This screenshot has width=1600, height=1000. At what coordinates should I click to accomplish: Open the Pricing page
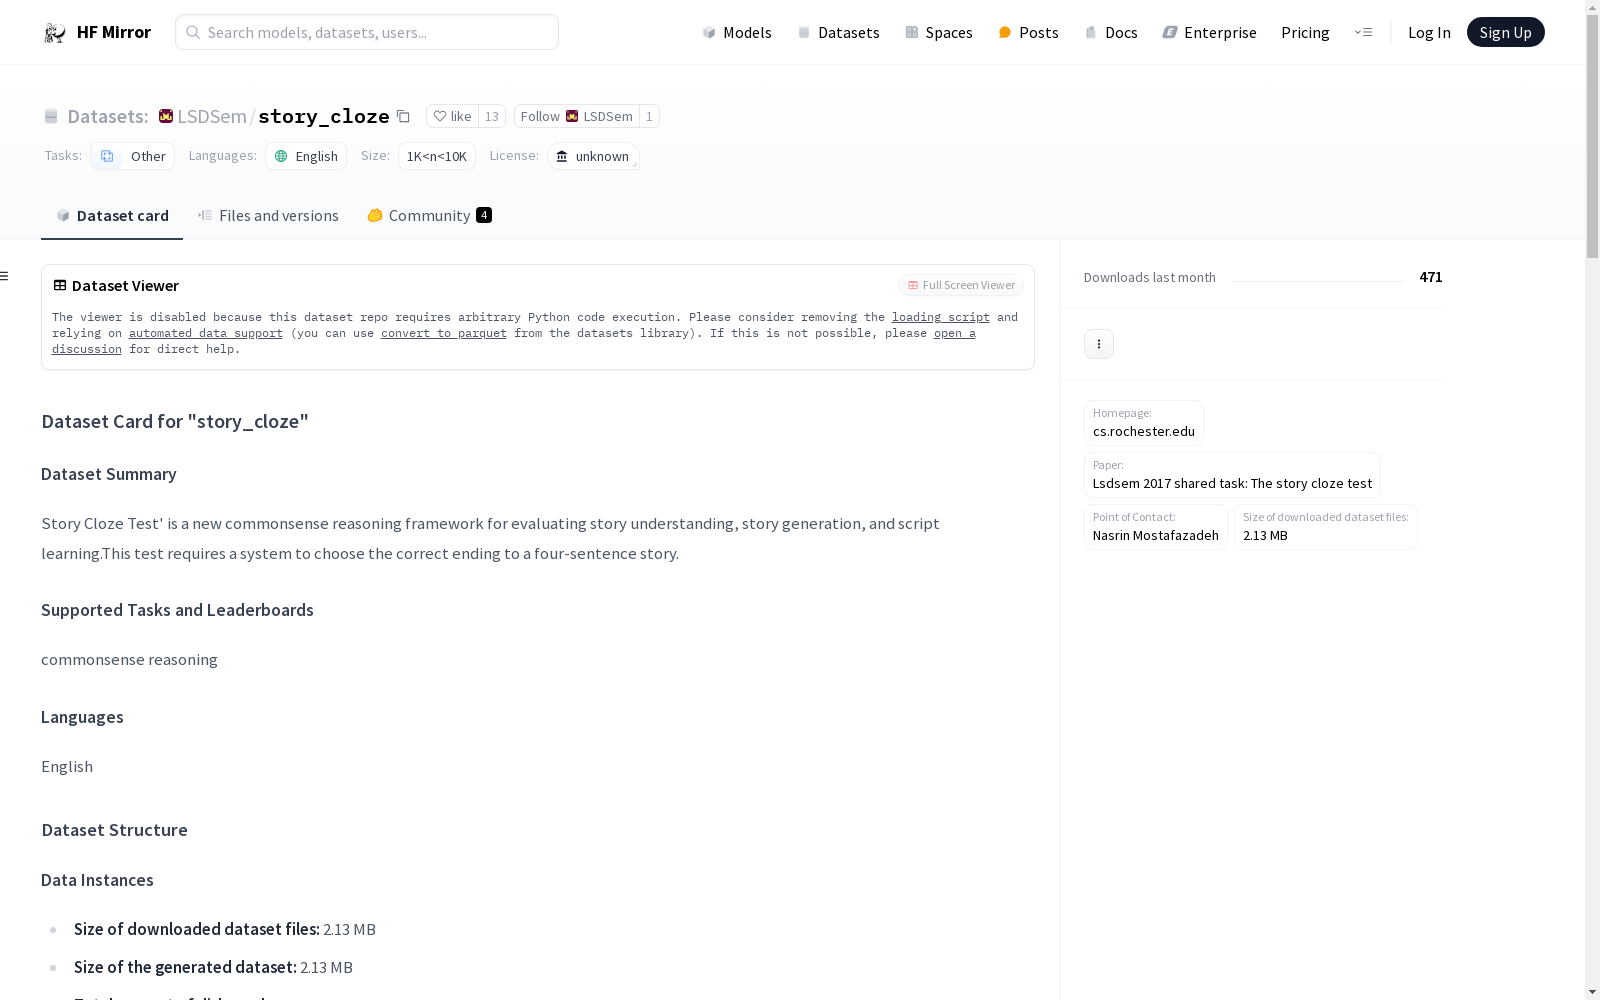click(x=1305, y=32)
